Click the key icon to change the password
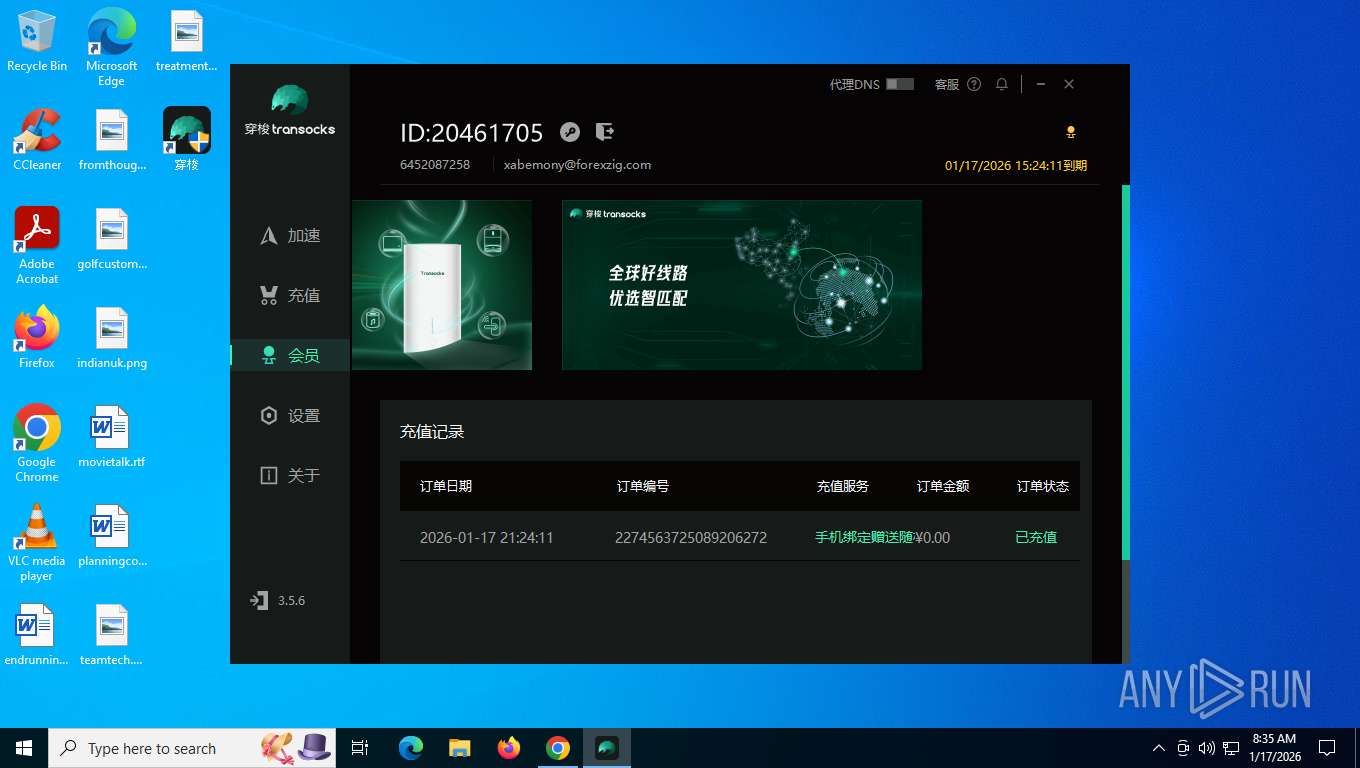 pyautogui.click(x=570, y=132)
